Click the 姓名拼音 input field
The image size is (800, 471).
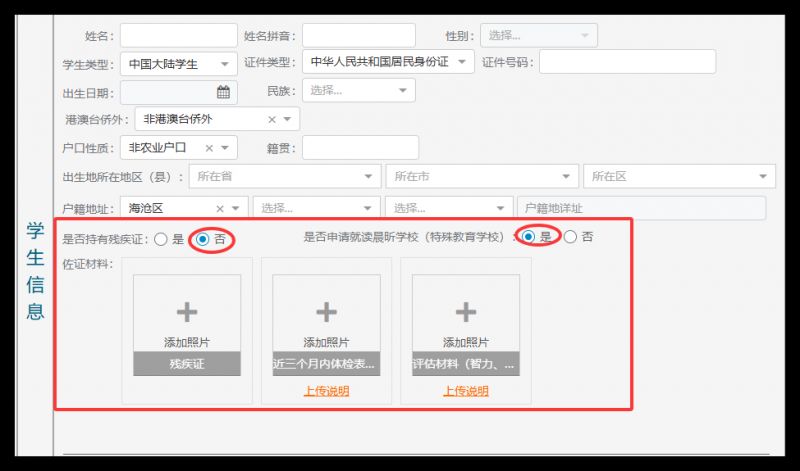click(x=359, y=35)
